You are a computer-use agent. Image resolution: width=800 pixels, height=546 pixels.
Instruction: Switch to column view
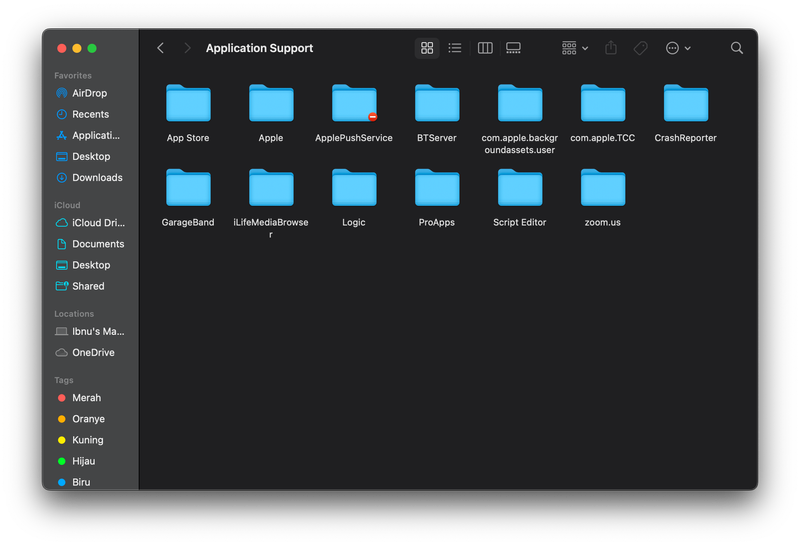[485, 48]
